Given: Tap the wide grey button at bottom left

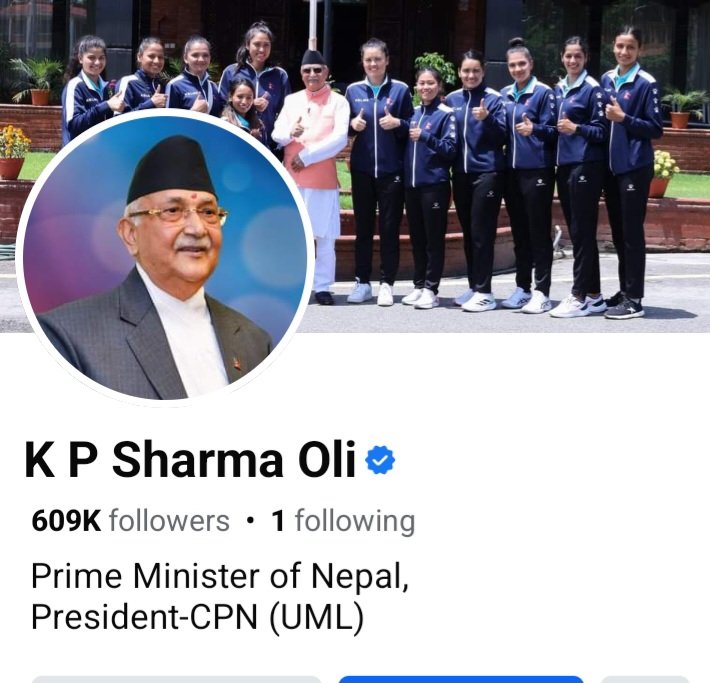Looking at the screenshot, I should click(176, 679).
